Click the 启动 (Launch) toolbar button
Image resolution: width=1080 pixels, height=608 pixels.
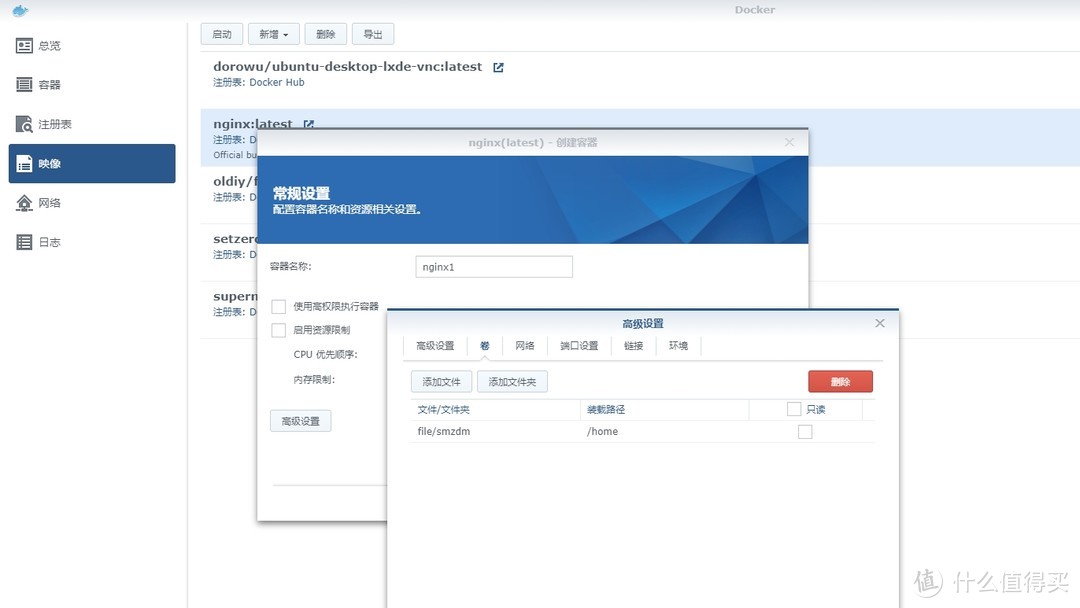point(222,34)
